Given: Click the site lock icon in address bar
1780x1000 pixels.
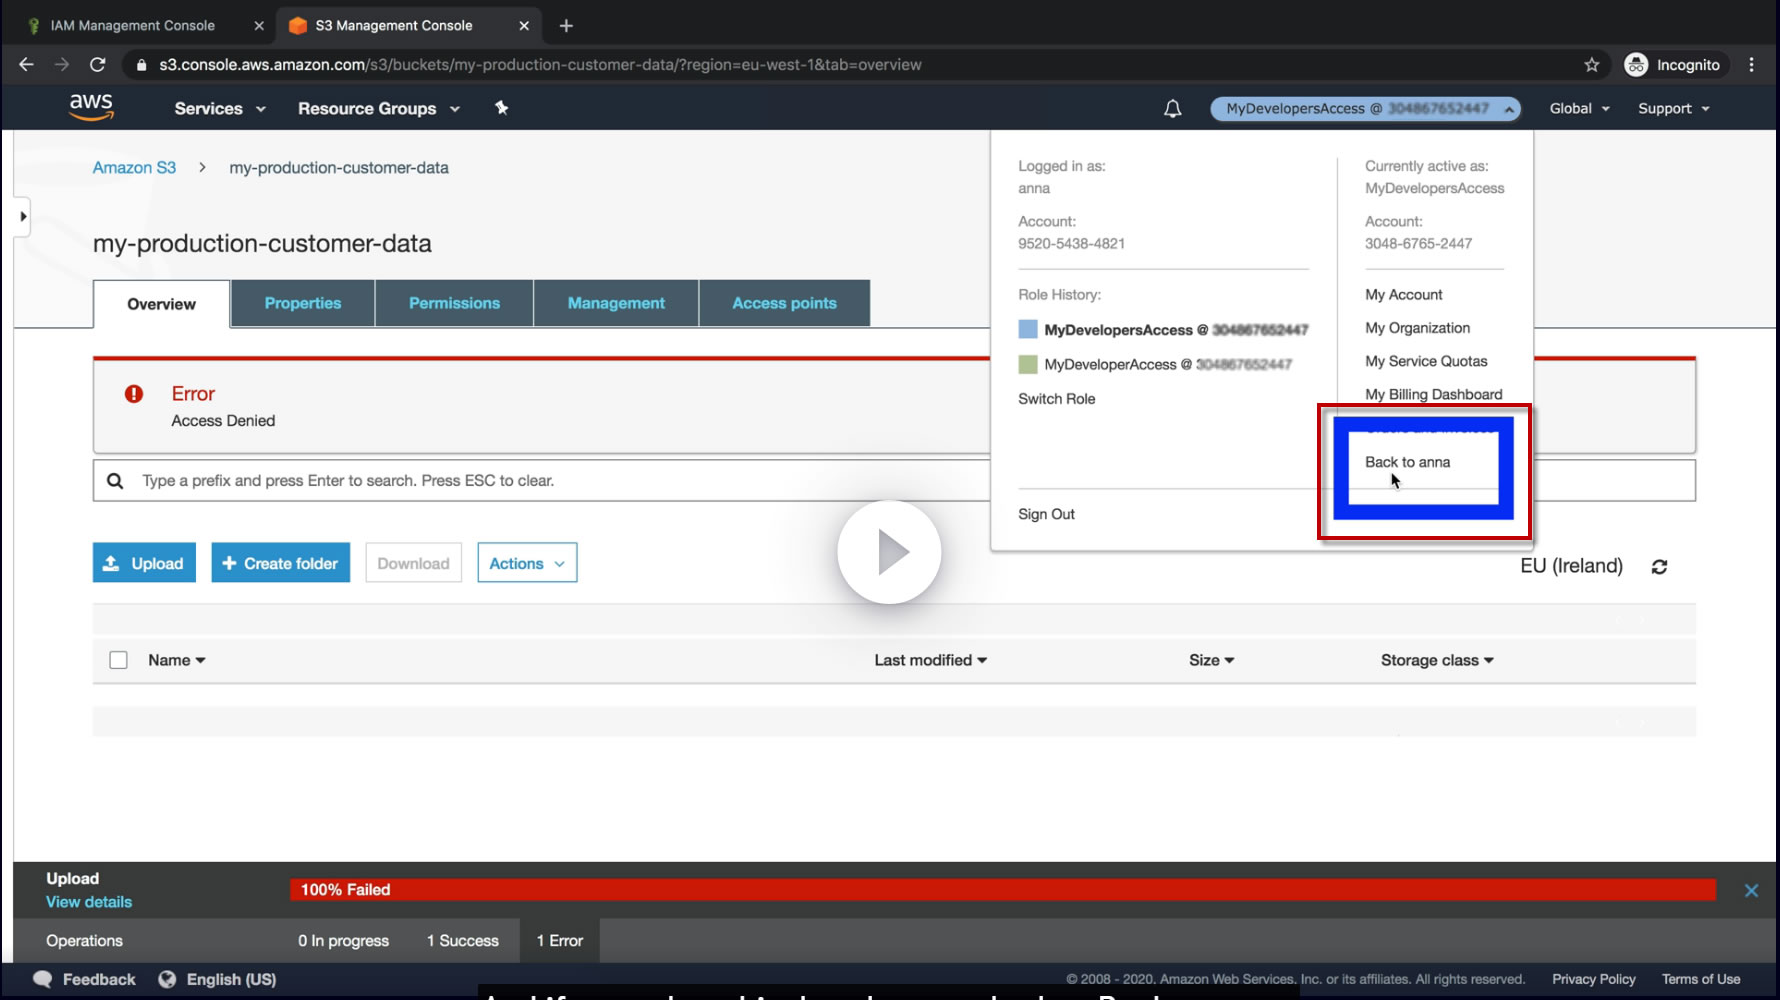Looking at the screenshot, I should coord(141,65).
